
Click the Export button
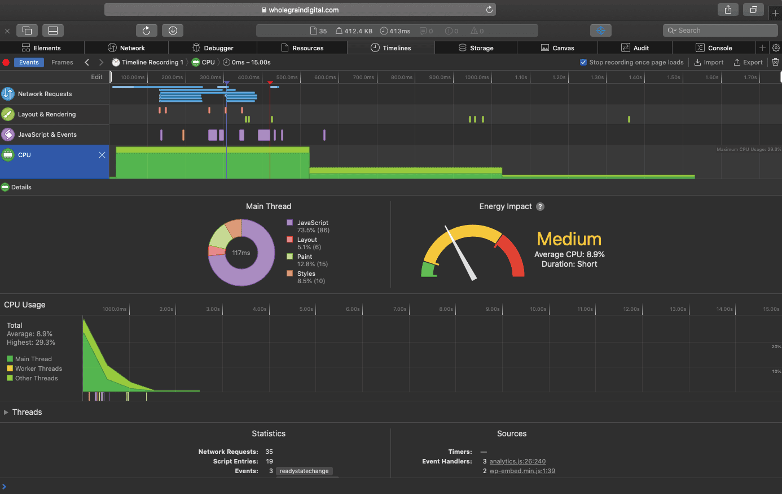pyautogui.click(x=748, y=62)
